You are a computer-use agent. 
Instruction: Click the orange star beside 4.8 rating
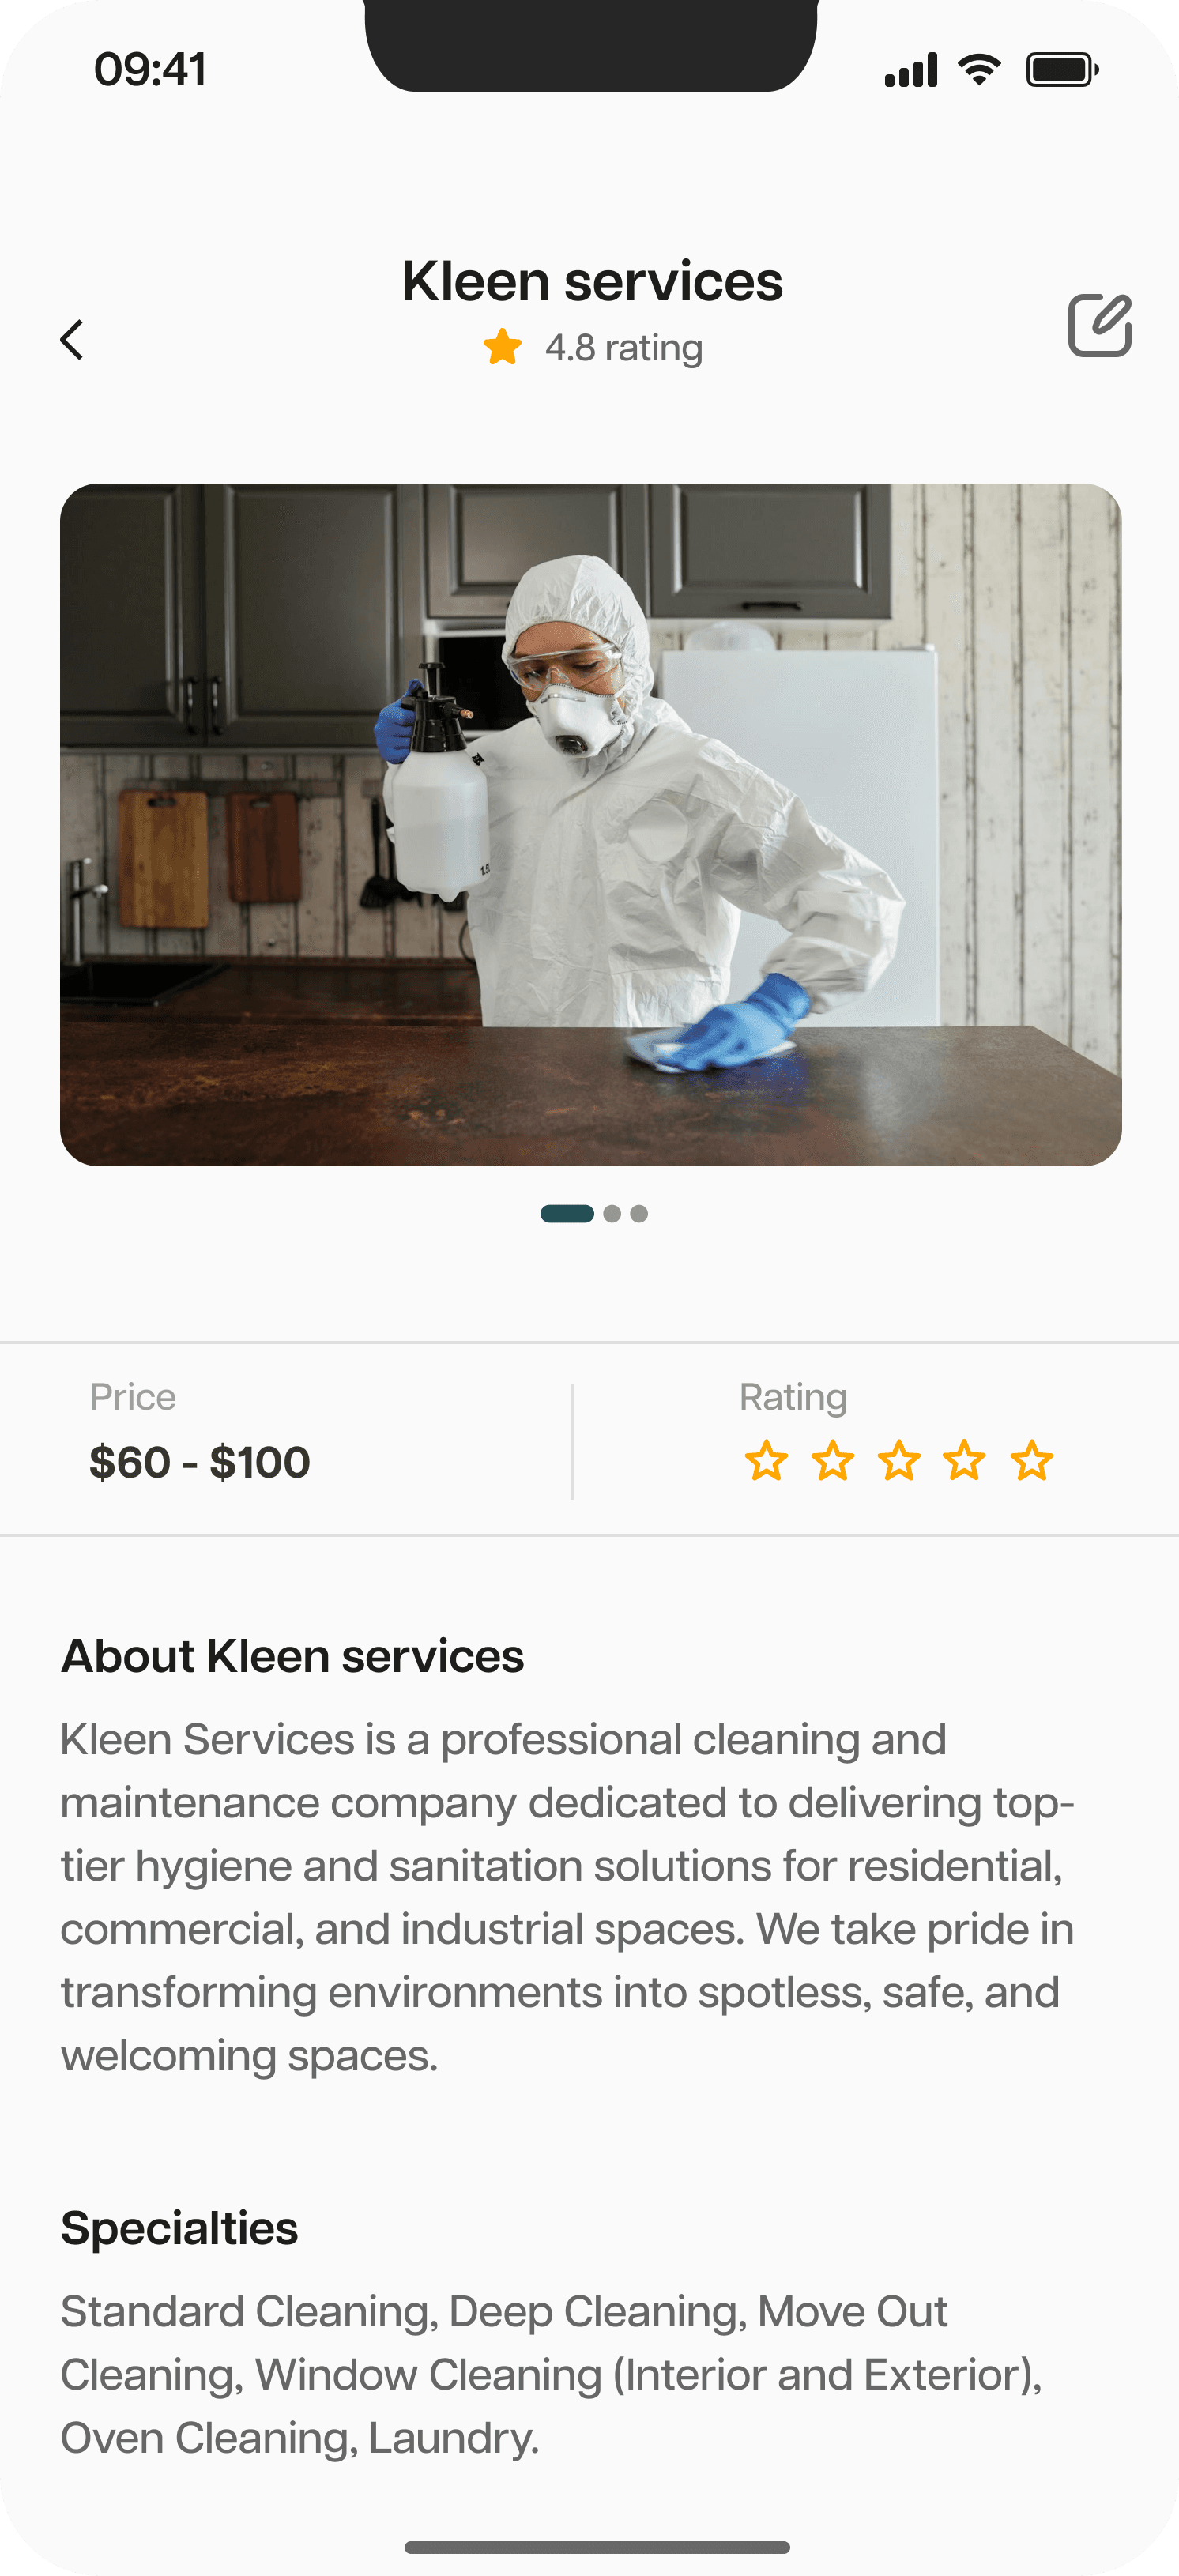[502, 347]
